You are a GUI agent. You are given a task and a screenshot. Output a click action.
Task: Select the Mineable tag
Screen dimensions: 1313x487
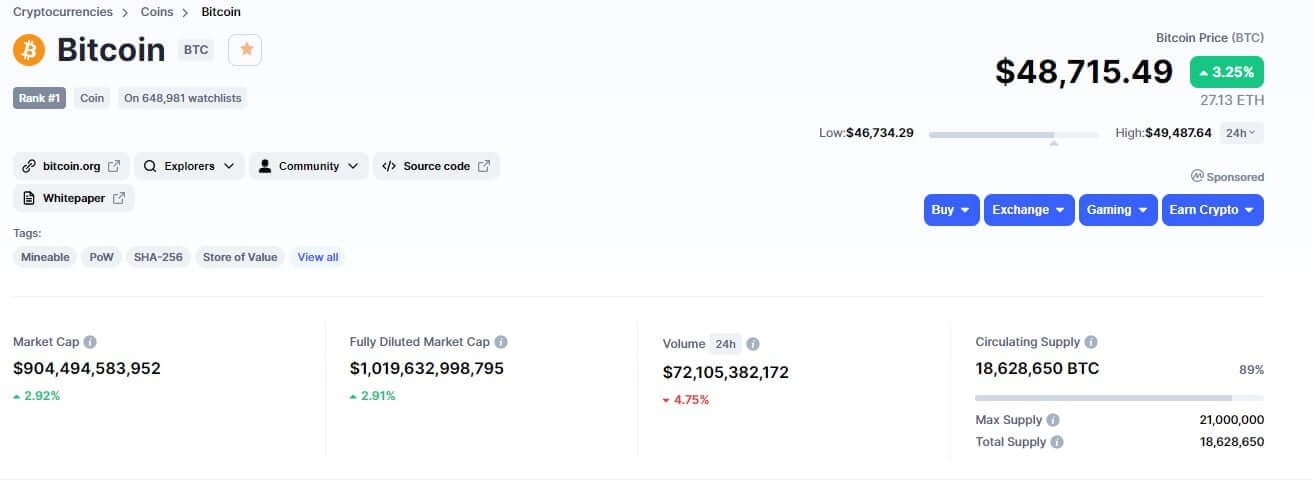[45, 257]
